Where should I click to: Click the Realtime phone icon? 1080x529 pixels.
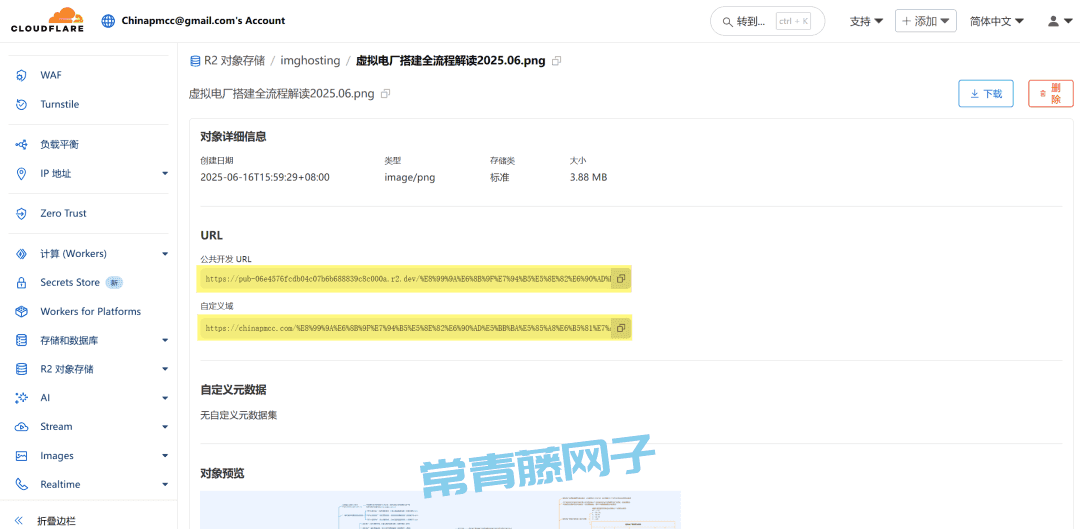21,484
